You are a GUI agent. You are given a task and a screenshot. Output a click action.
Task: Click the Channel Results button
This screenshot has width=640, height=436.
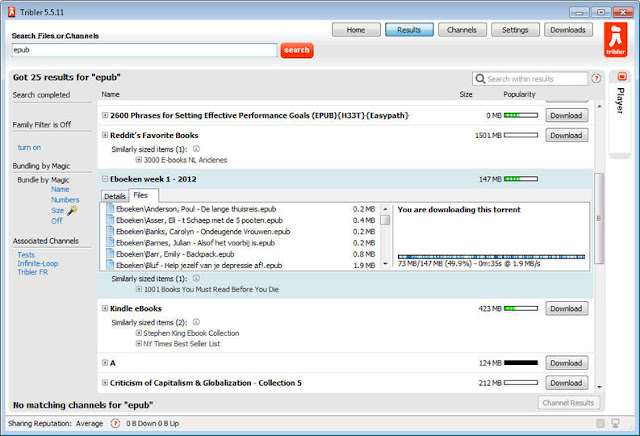(569, 403)
